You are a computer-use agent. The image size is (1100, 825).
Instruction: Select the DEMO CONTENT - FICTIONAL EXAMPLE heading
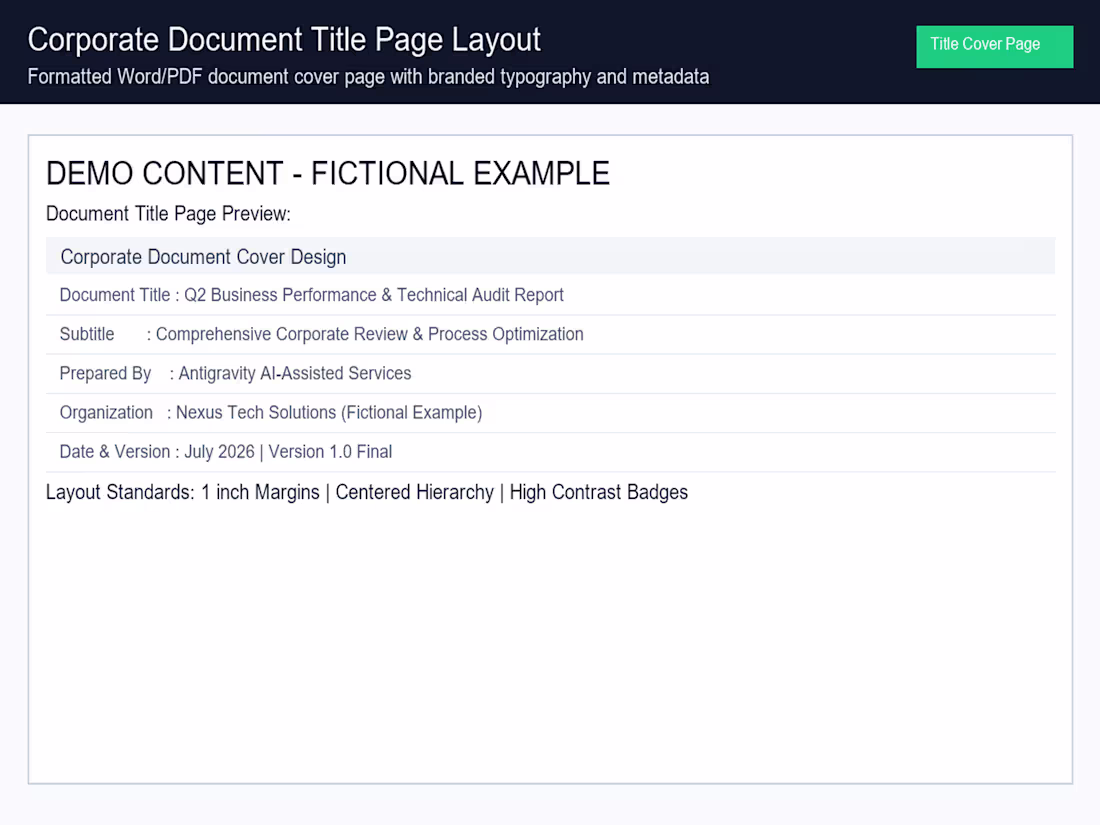tap(328, 173)
